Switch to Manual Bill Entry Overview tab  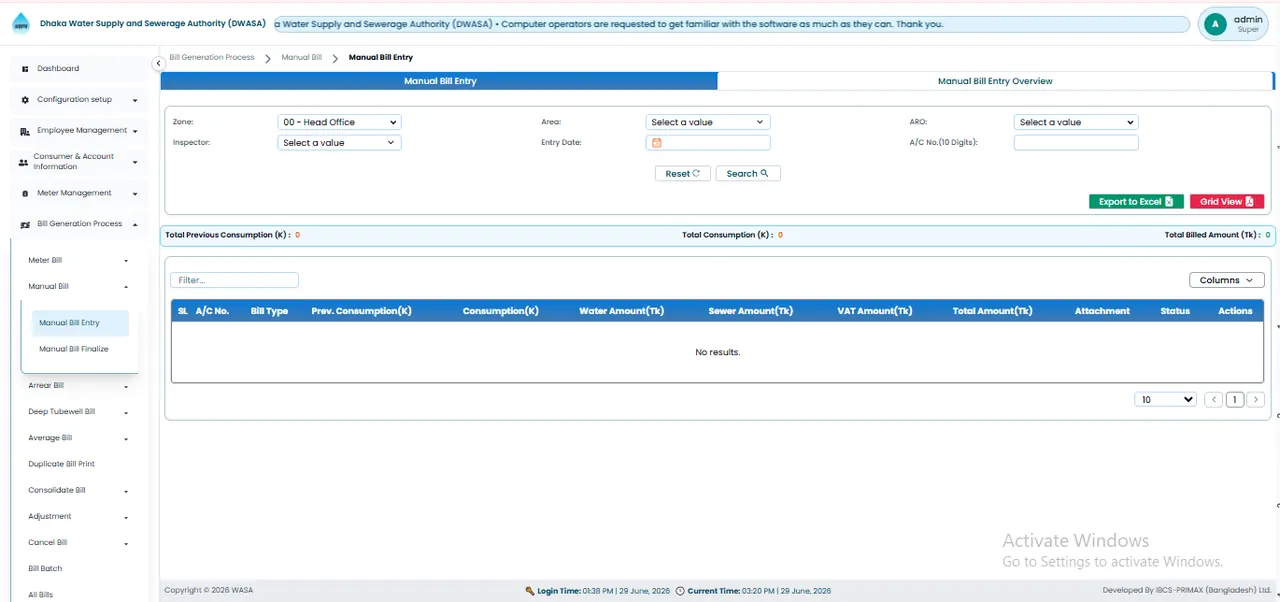point(995,81)
